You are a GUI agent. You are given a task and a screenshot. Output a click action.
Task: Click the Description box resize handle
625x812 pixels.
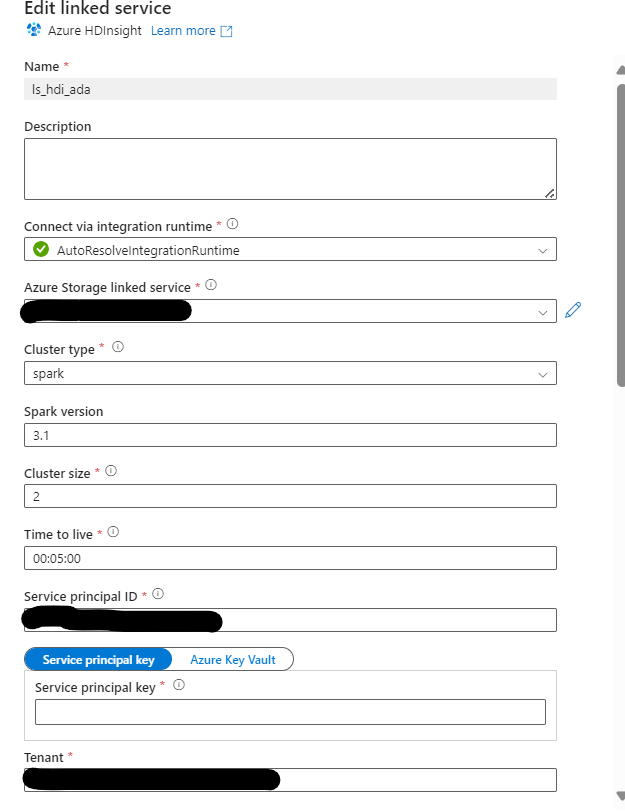coord(550,193)
